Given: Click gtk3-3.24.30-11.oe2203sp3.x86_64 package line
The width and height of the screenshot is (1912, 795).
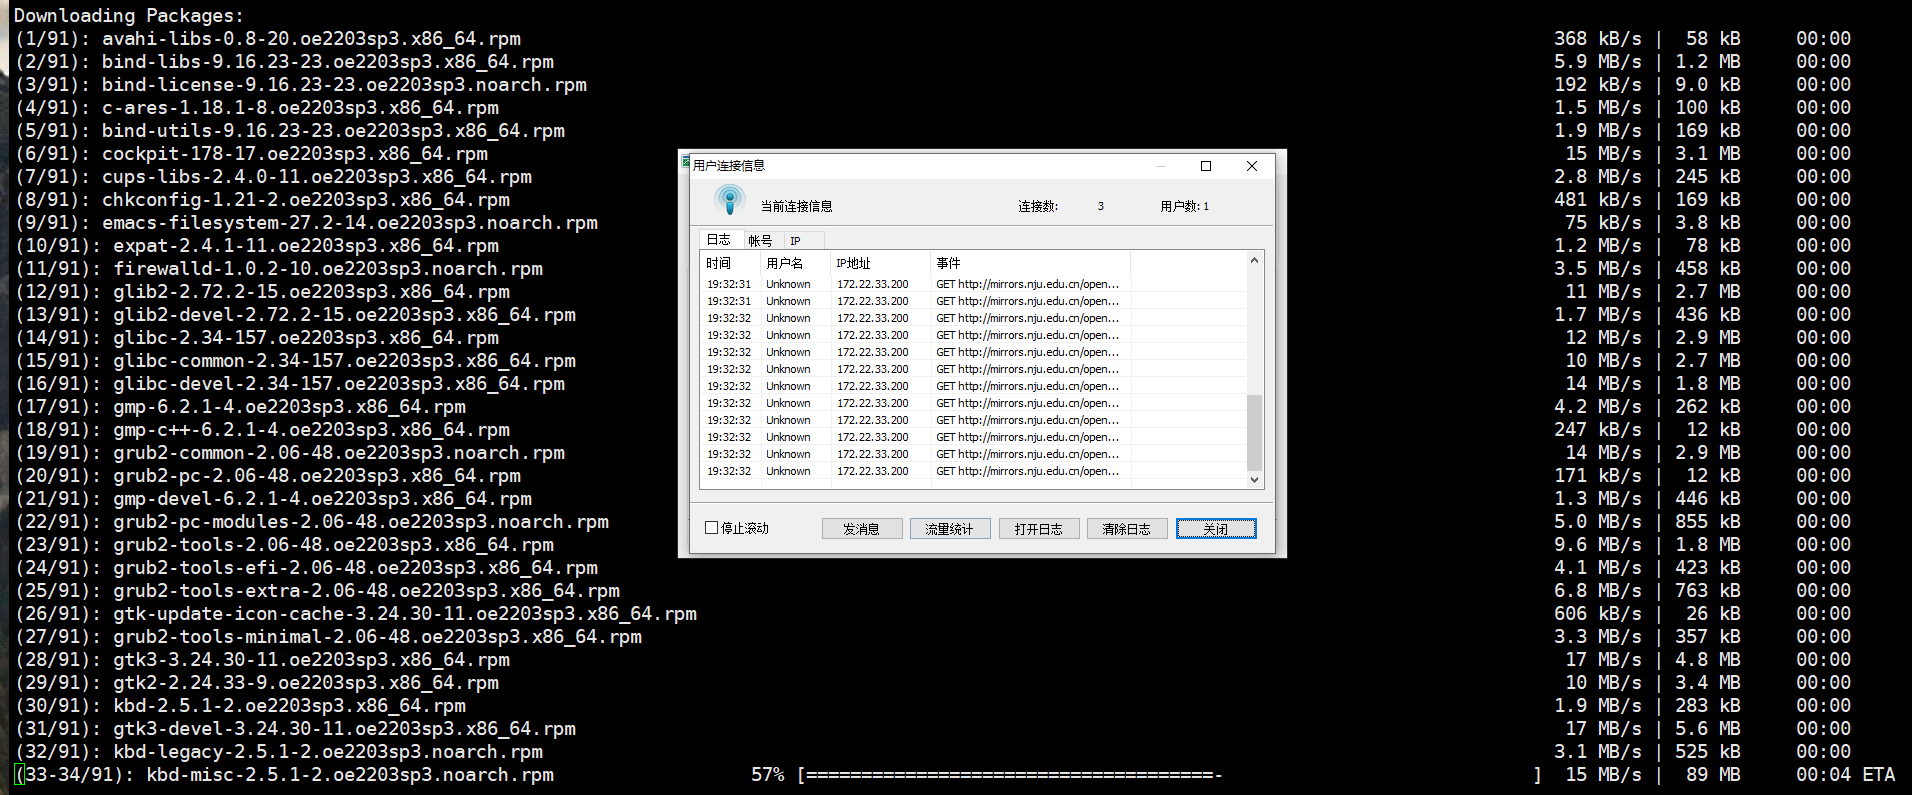Looking at the screenshot, I should [262, 659].
